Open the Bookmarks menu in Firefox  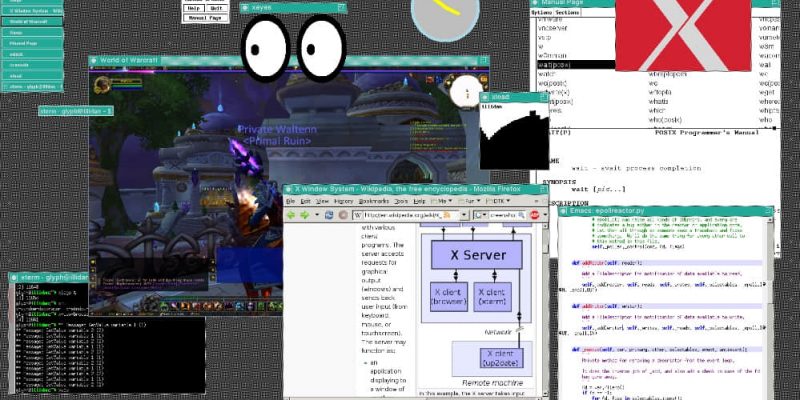click(374, 201)
